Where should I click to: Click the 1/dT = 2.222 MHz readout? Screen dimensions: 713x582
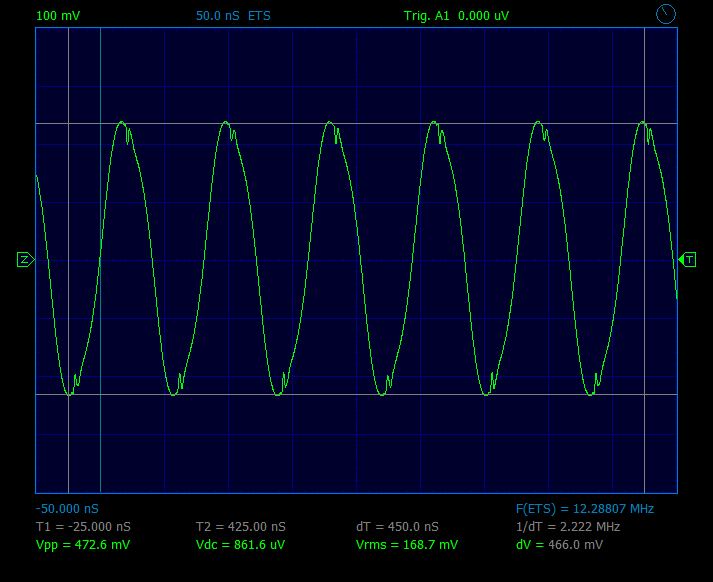pos(568,527)
